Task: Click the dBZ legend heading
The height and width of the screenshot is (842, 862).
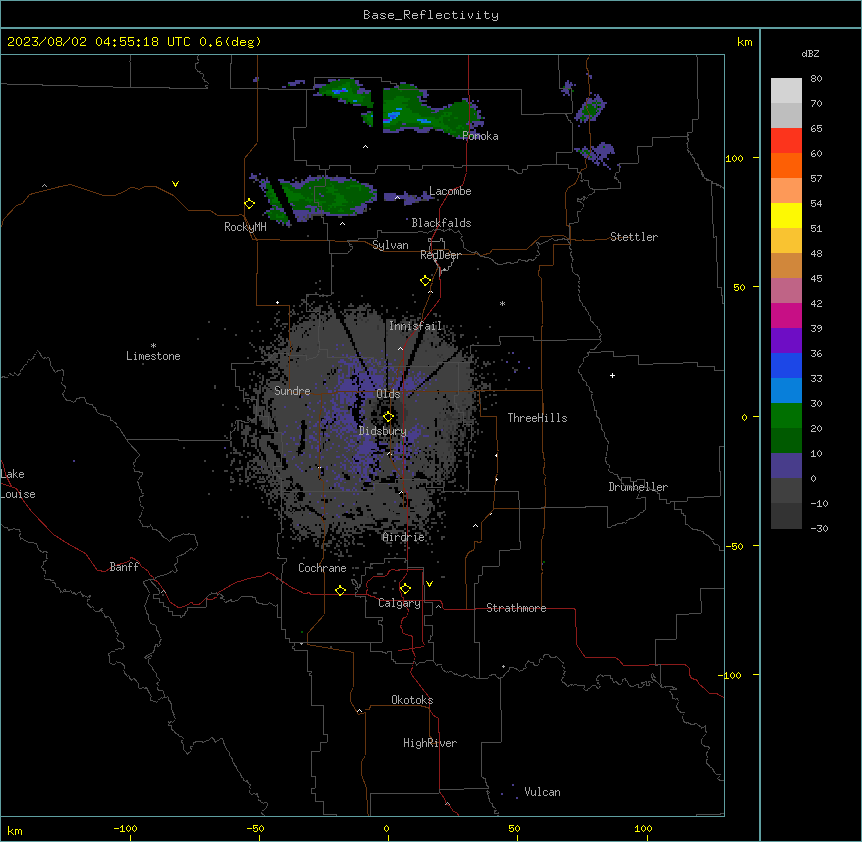Action: pos(810,54)
